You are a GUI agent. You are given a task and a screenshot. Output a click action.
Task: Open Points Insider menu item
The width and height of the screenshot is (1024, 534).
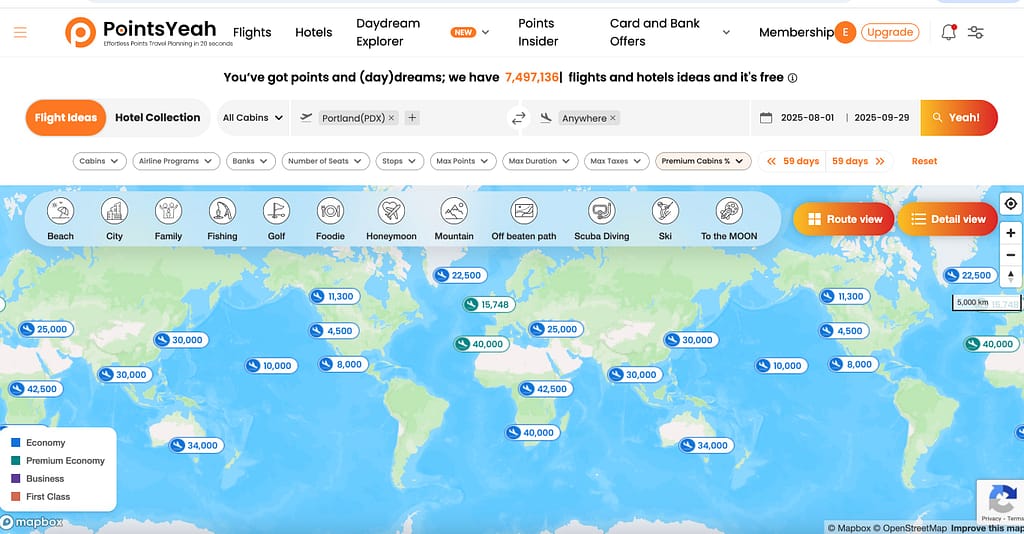[x=536, y=32]
